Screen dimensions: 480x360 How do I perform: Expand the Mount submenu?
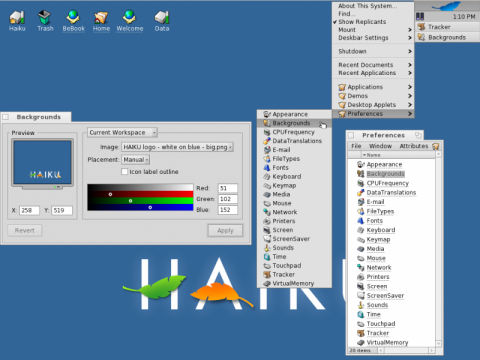coord(373,30)
